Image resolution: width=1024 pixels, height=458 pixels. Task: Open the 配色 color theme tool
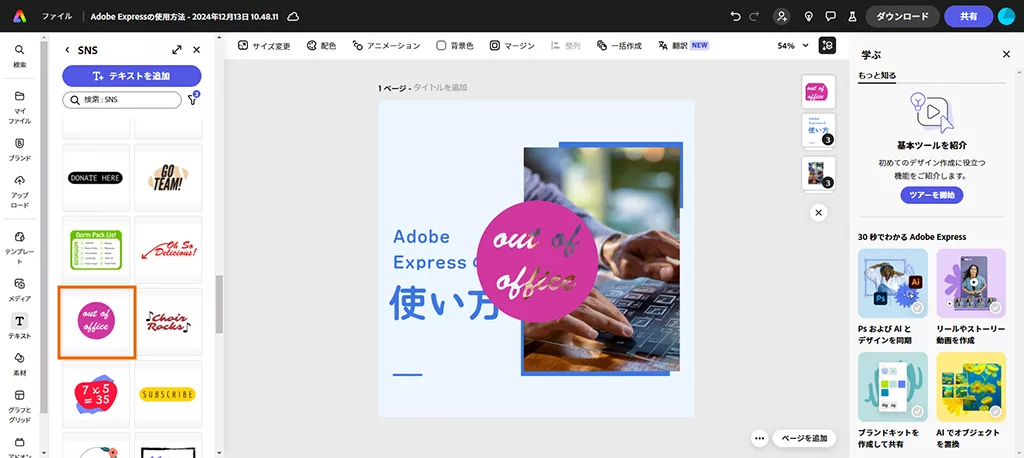tap(321, 46)
